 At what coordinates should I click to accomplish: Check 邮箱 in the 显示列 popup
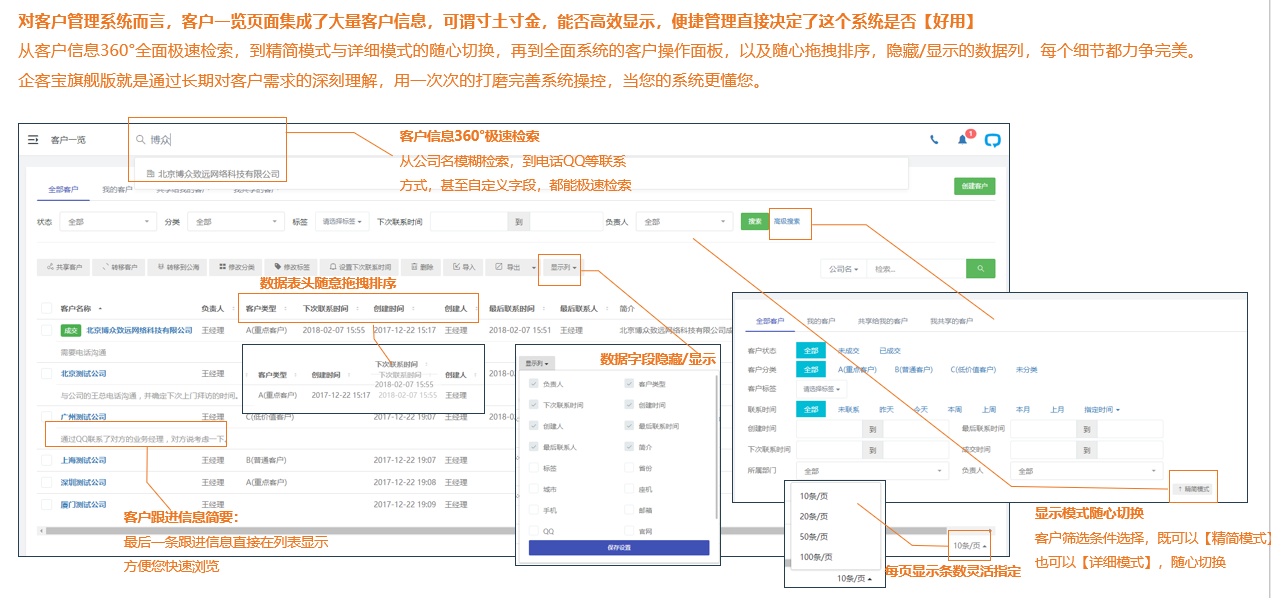(629, 510)
